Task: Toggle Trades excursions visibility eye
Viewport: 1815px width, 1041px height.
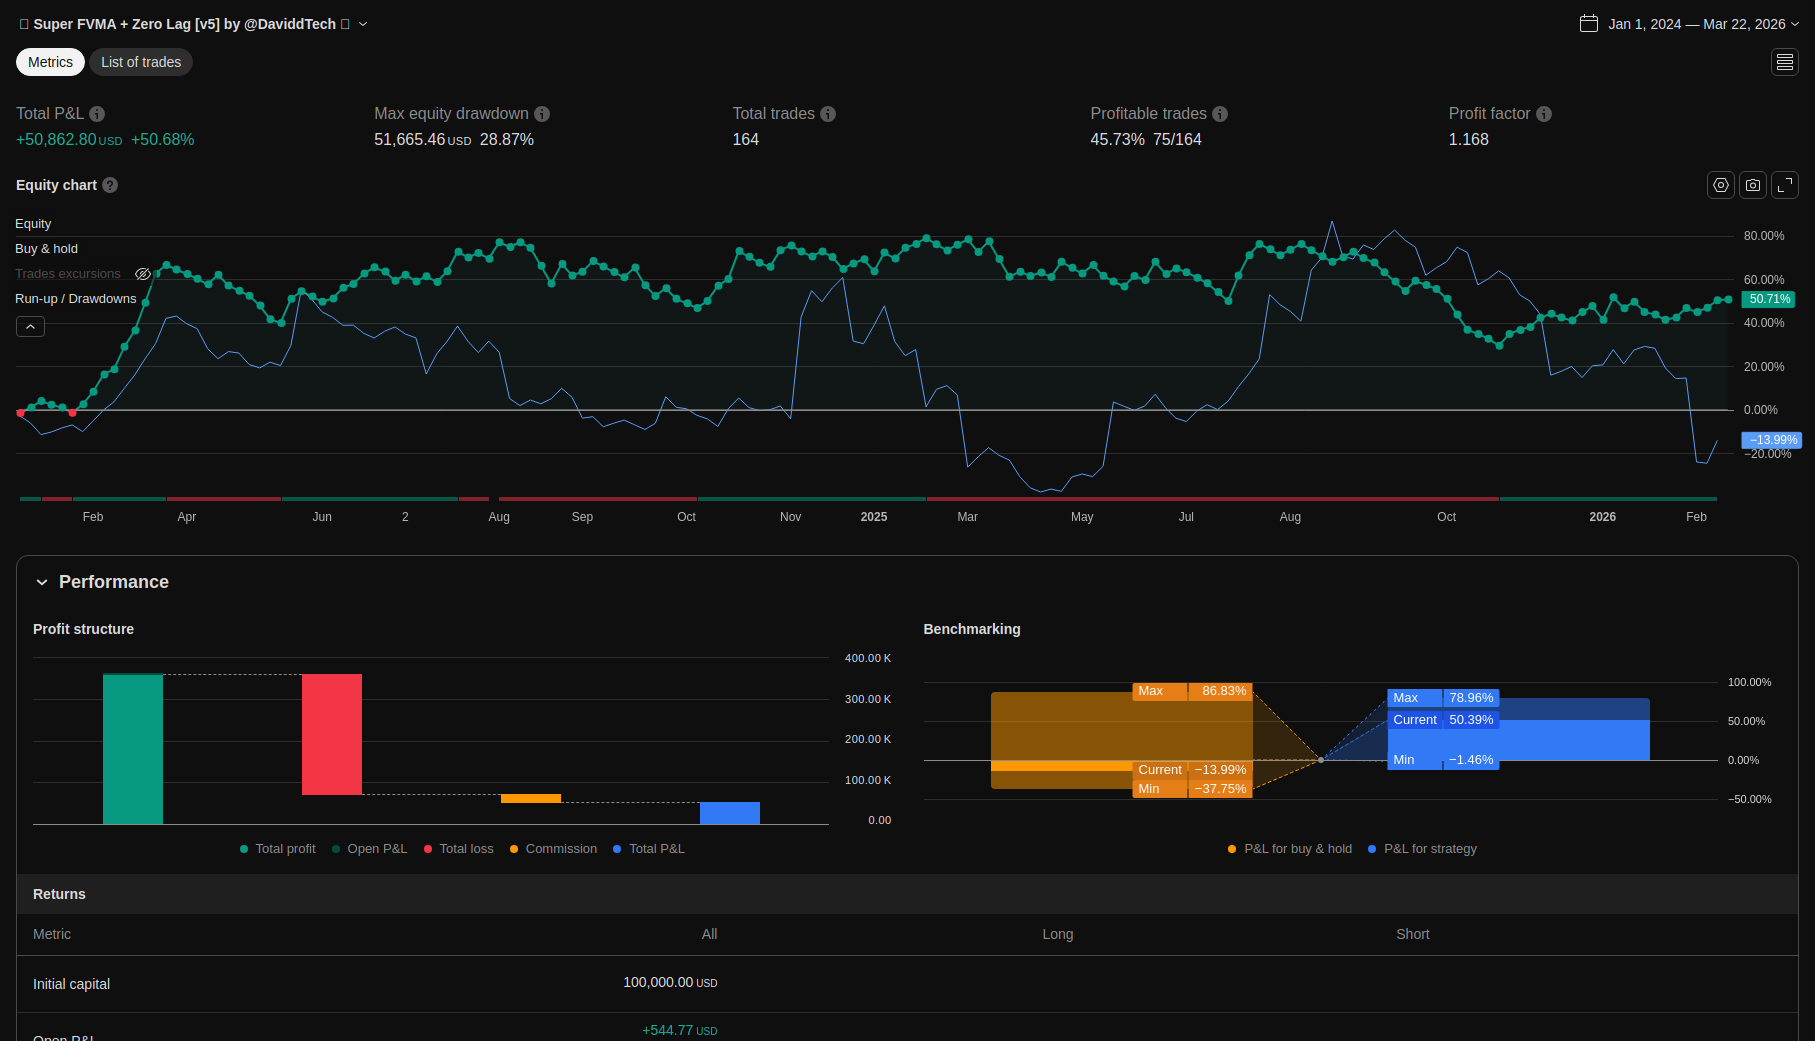Action: (143, 274)
